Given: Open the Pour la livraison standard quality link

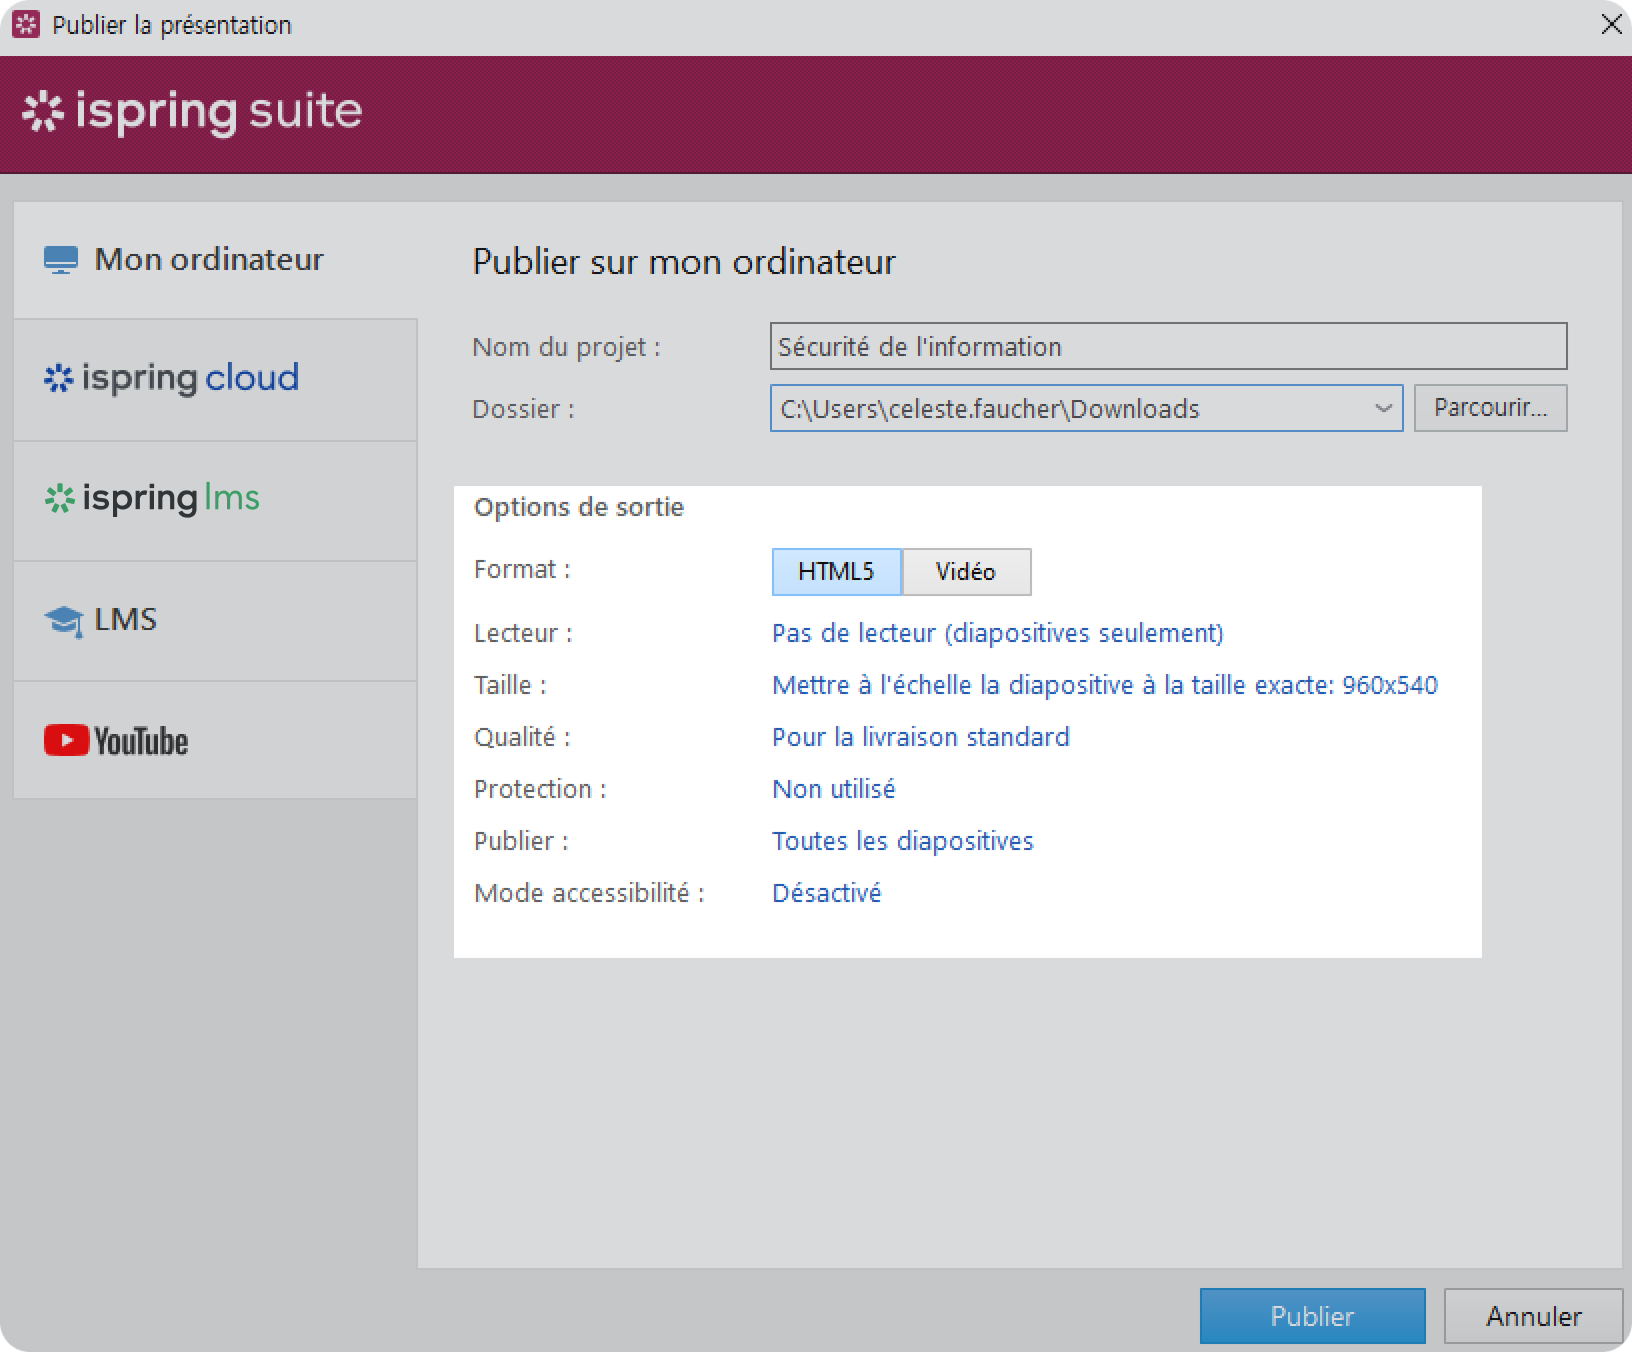Looking at the screenshot, I should [920, 737].
